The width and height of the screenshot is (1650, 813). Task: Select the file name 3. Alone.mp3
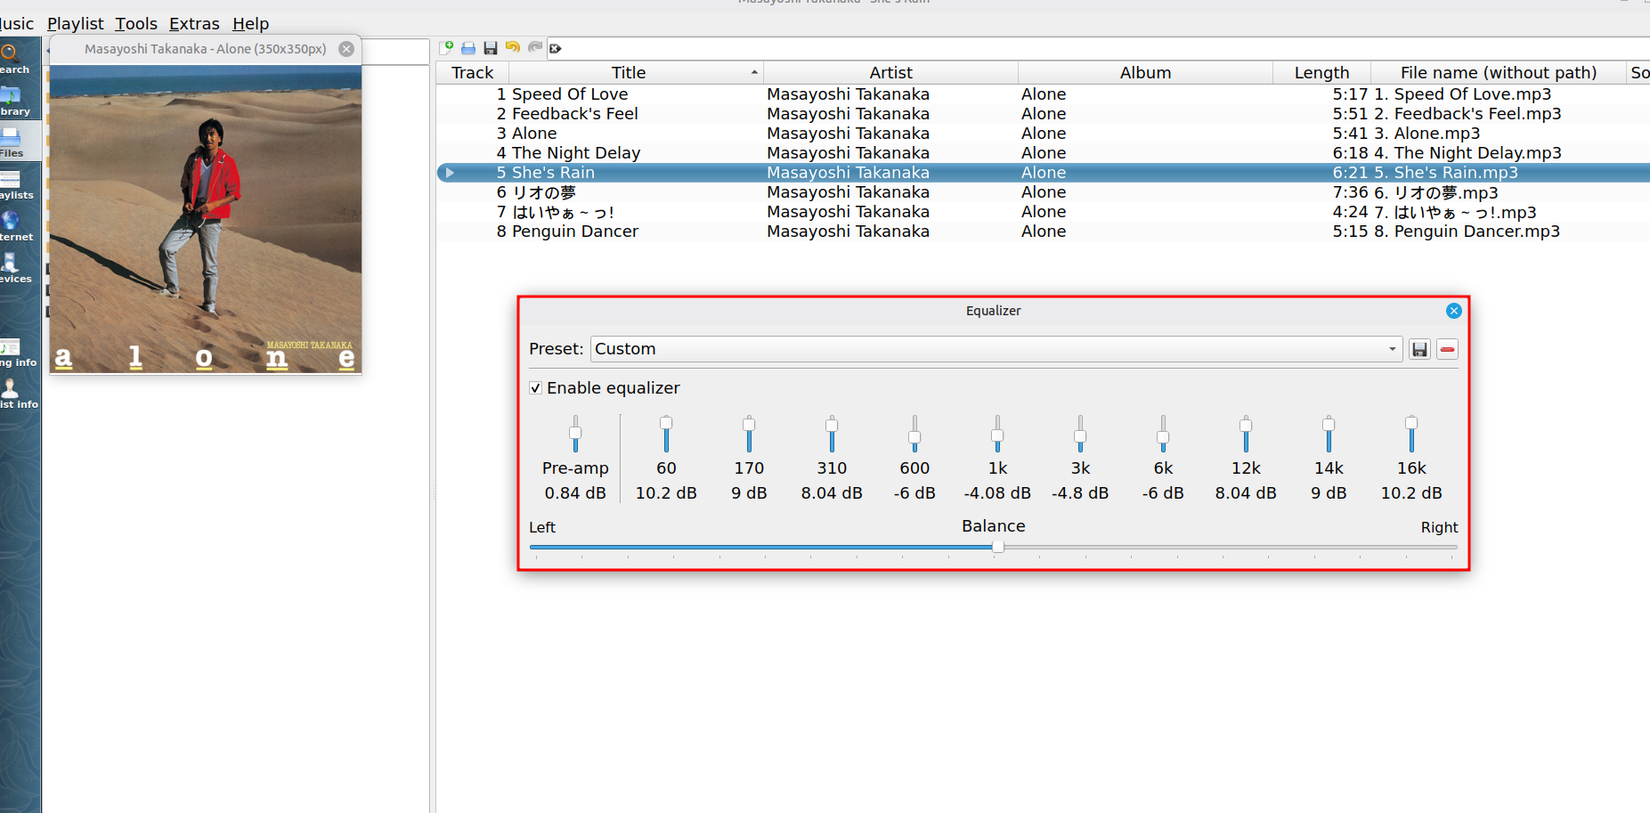tap(1427, 133)
